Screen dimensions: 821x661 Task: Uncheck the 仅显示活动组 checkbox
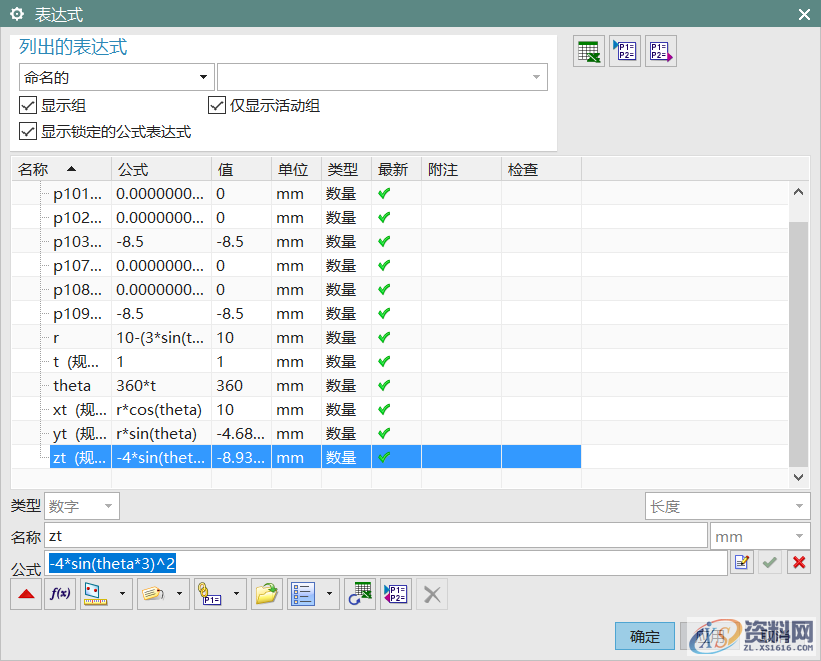pos(217,105)
